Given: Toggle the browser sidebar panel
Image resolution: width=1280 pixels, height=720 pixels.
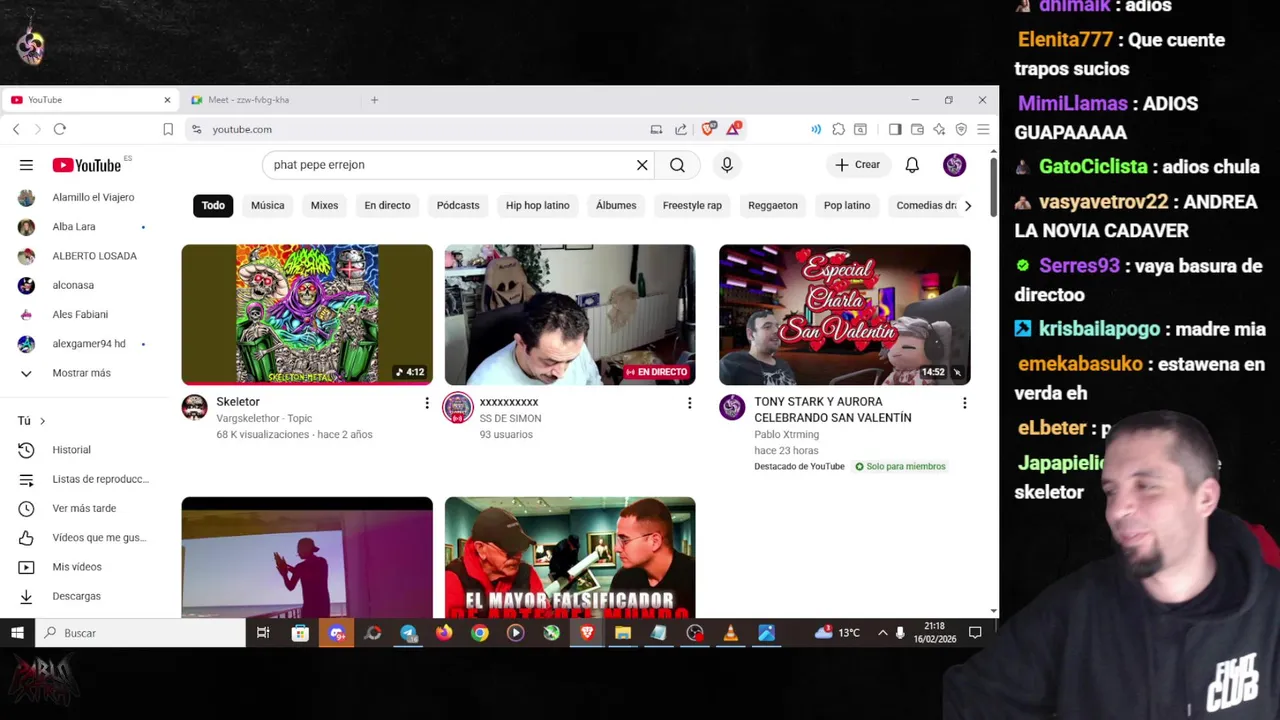Looking at the screenshot, I should coord(895,129).
